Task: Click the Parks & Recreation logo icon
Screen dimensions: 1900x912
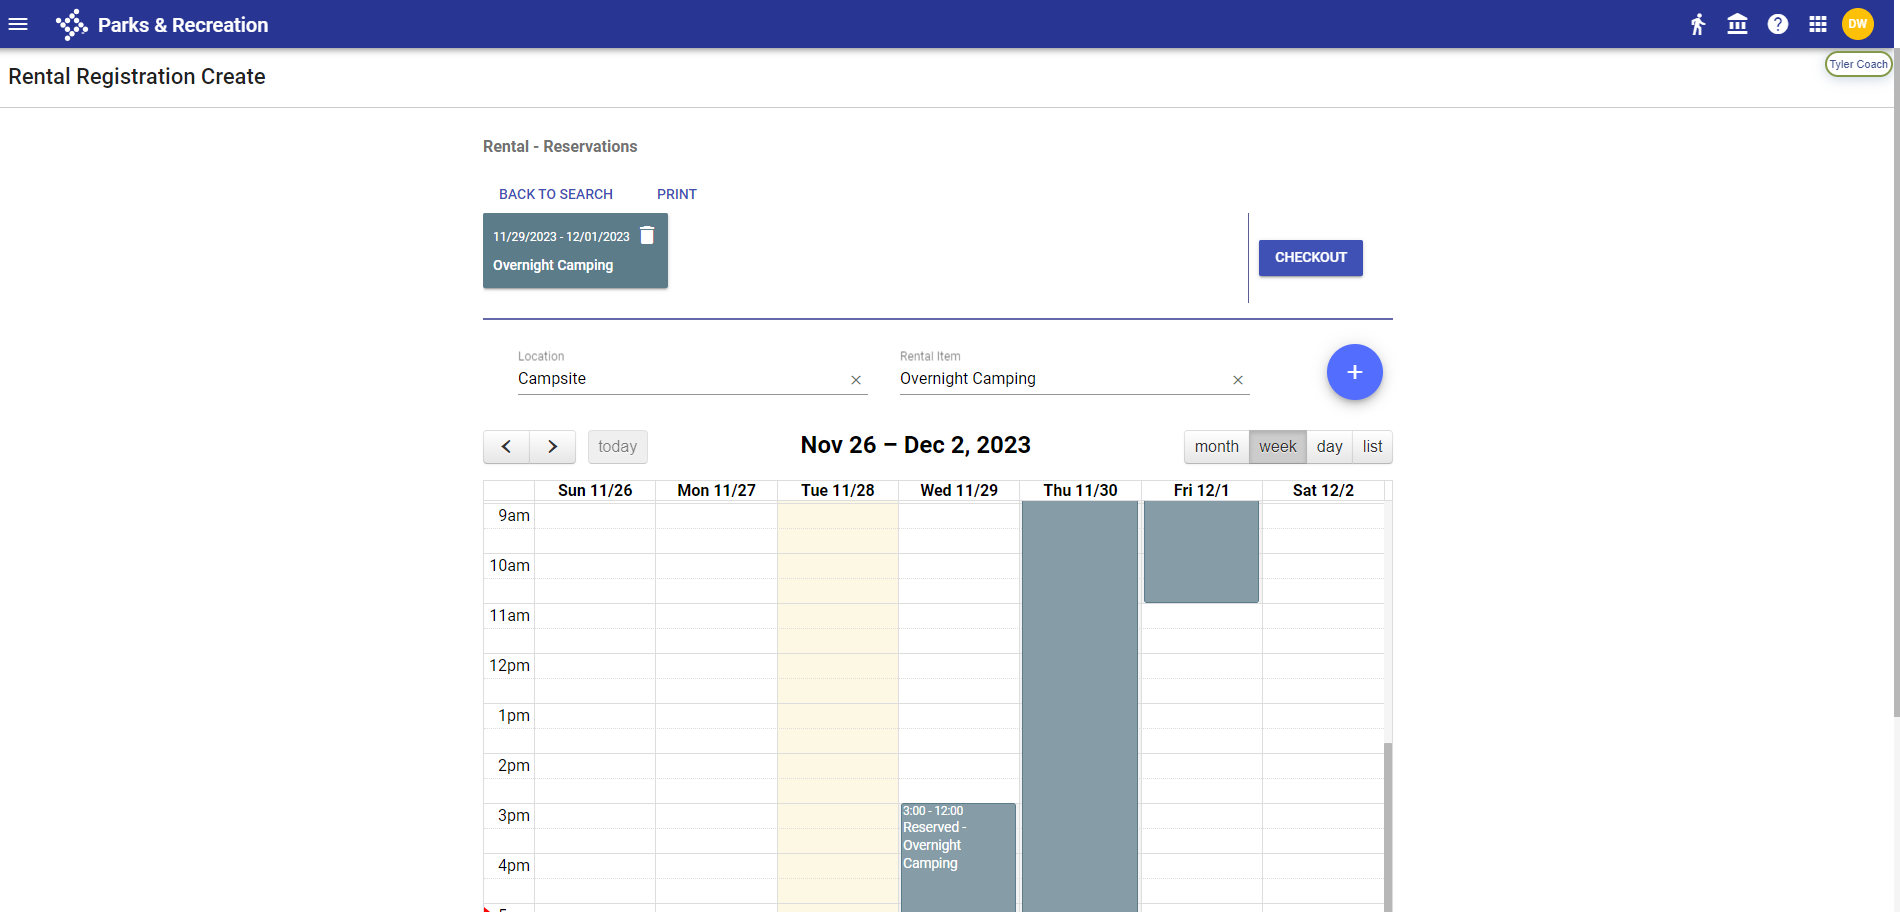Action: pyautogui.click(x=71, y=24)
